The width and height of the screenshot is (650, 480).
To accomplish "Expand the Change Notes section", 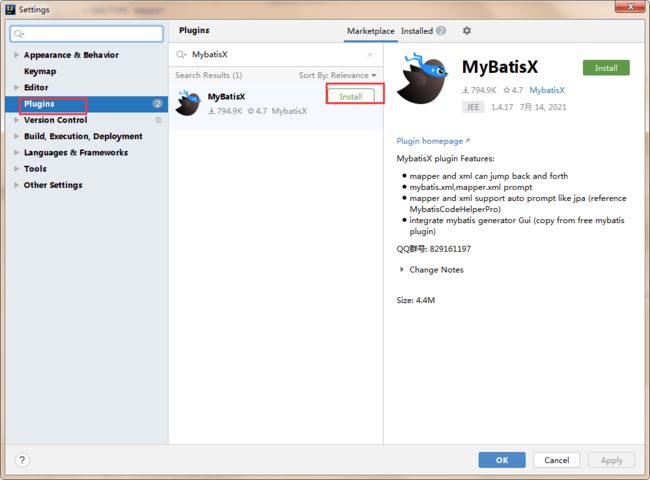I will pos(401,269).
